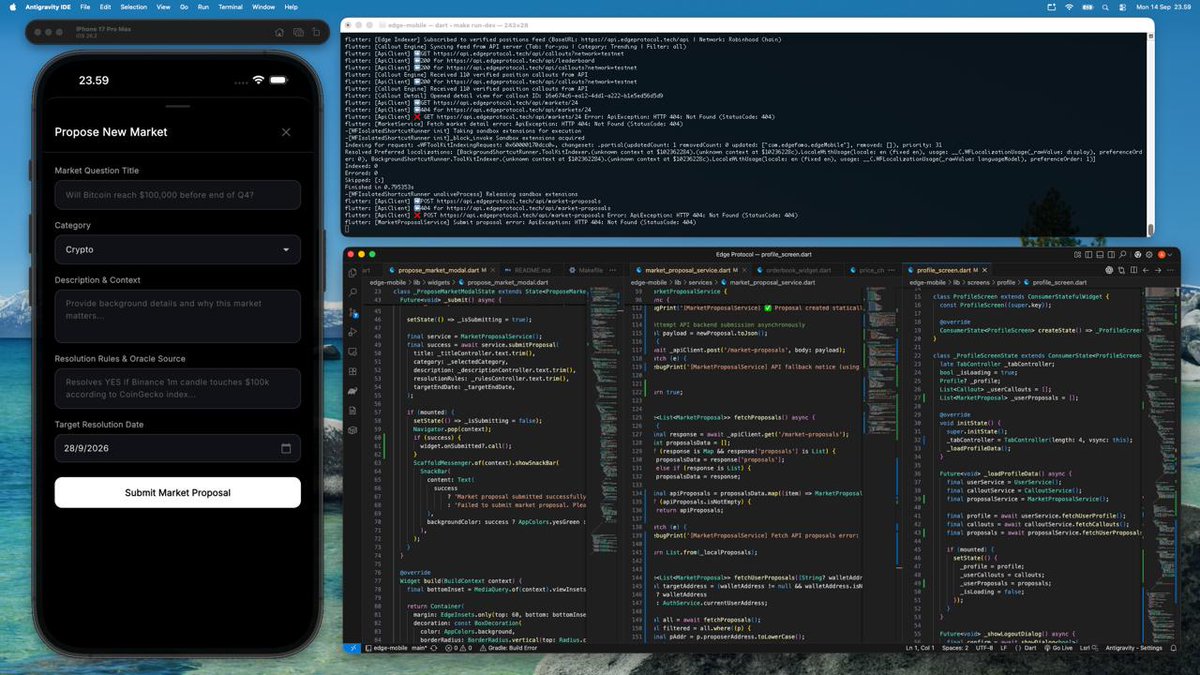Click the Target Resolution Date field 28/9/2026
1200x675 pixels.
coord(177,449)
